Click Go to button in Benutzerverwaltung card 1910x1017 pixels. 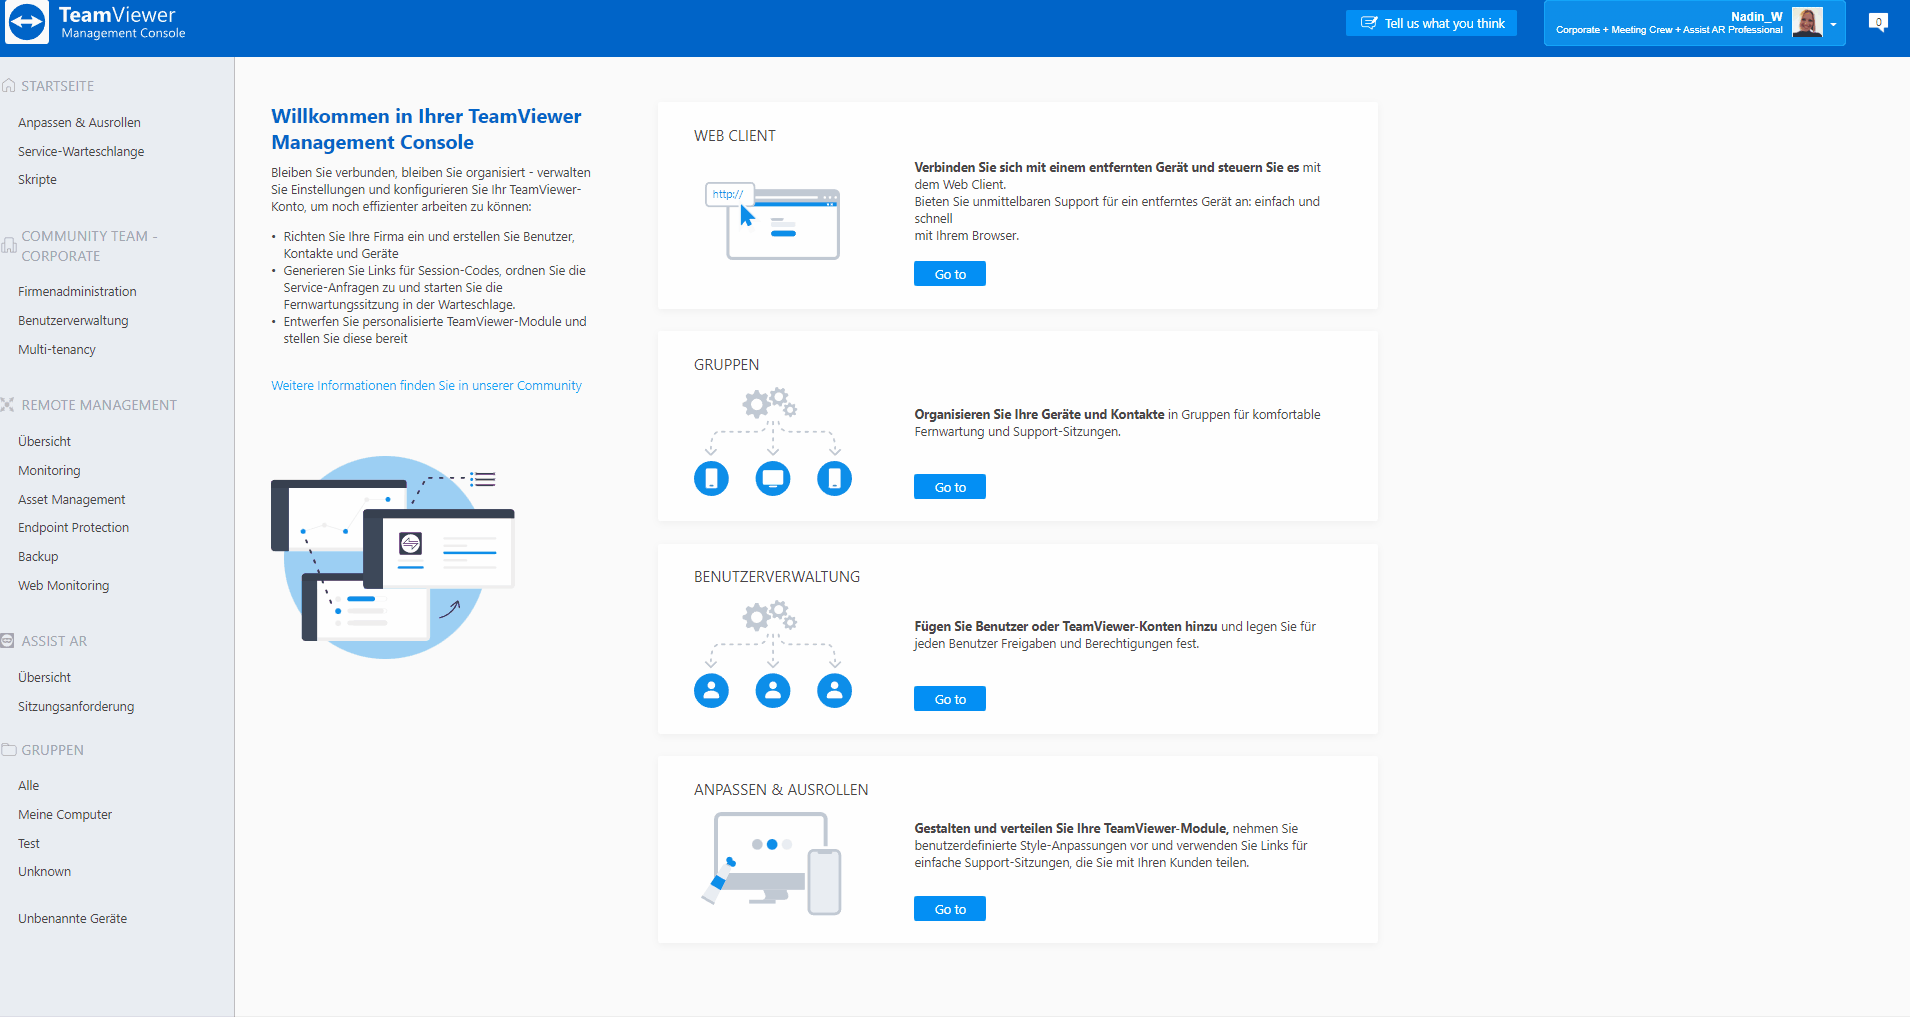tap(950, 699)
